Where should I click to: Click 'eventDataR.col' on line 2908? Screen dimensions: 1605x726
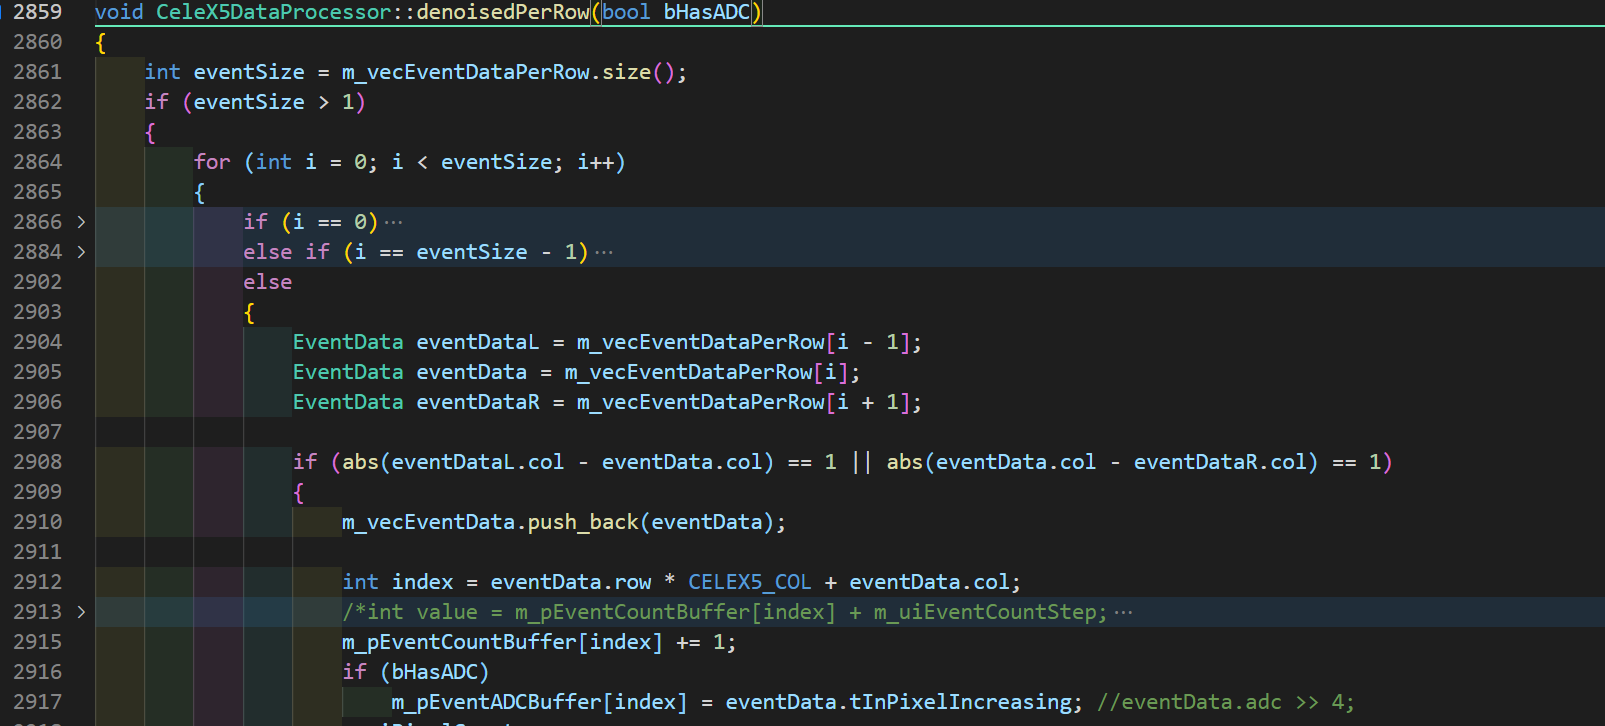pyautogui.click(x=1220, y=462)
